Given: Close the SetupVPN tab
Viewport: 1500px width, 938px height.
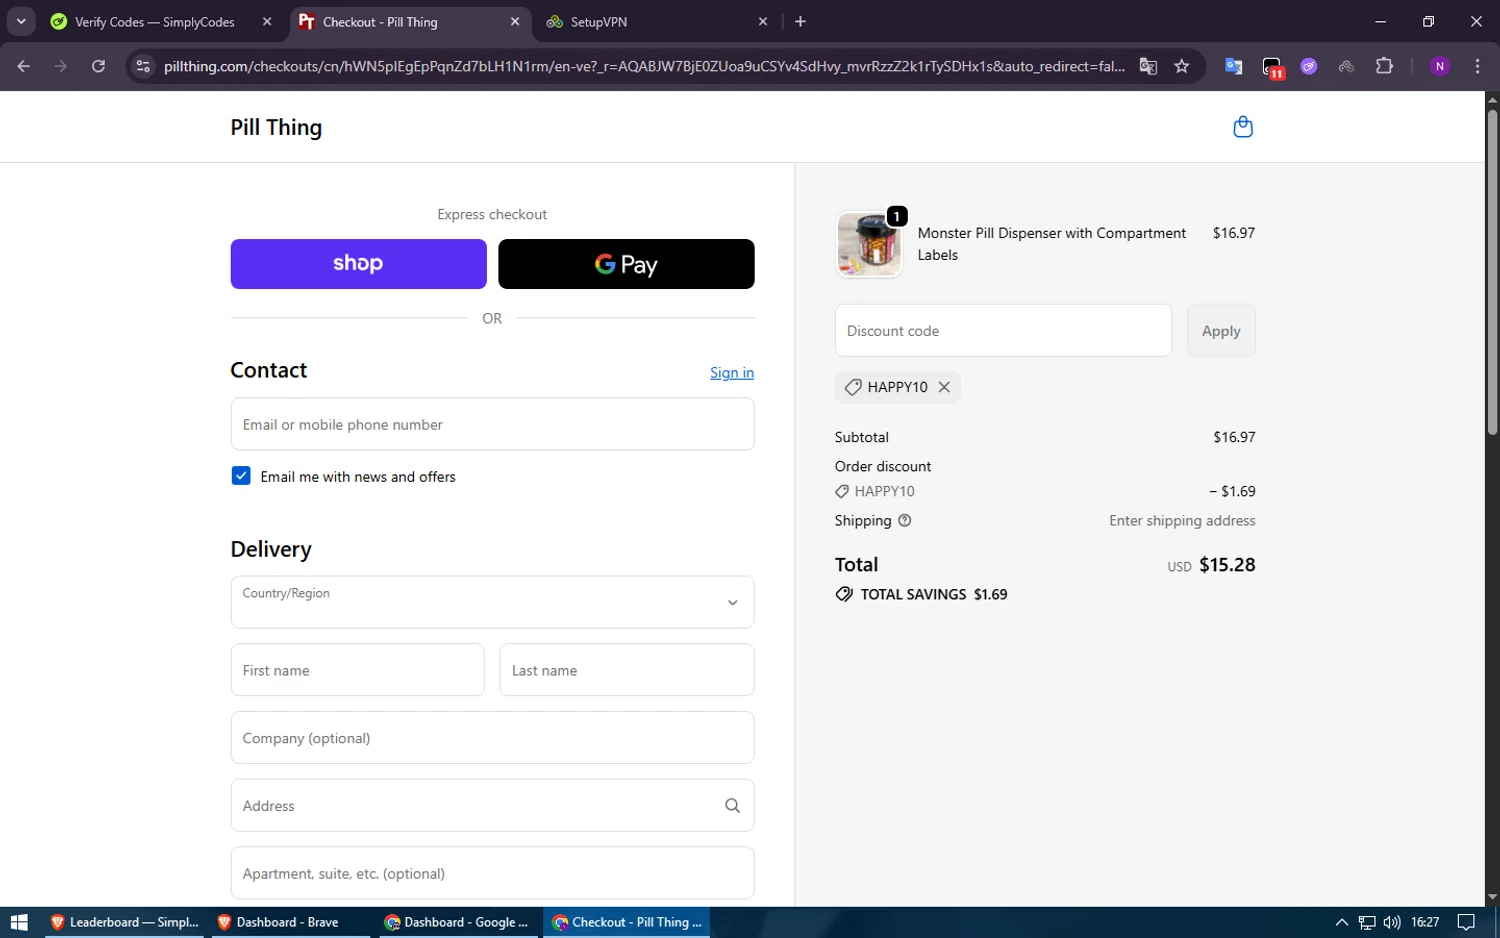Looking at the screenshot, I should (x=763, y=21).
